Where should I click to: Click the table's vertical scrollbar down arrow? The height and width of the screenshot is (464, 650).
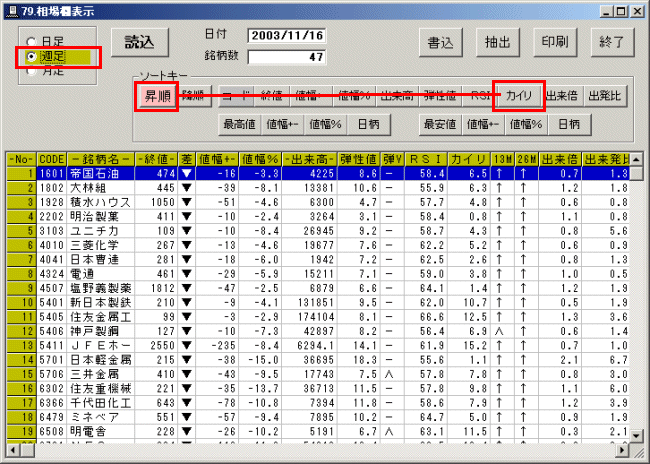point(636,436)
